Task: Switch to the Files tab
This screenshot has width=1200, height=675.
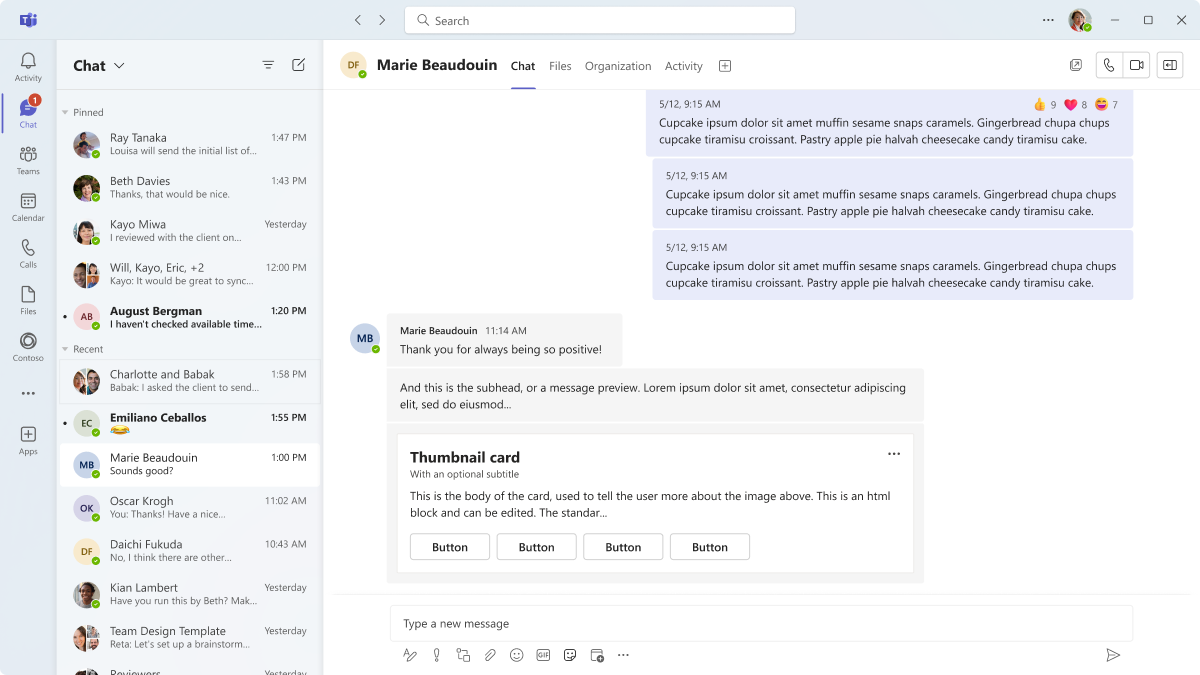Action: coord(560,66)
